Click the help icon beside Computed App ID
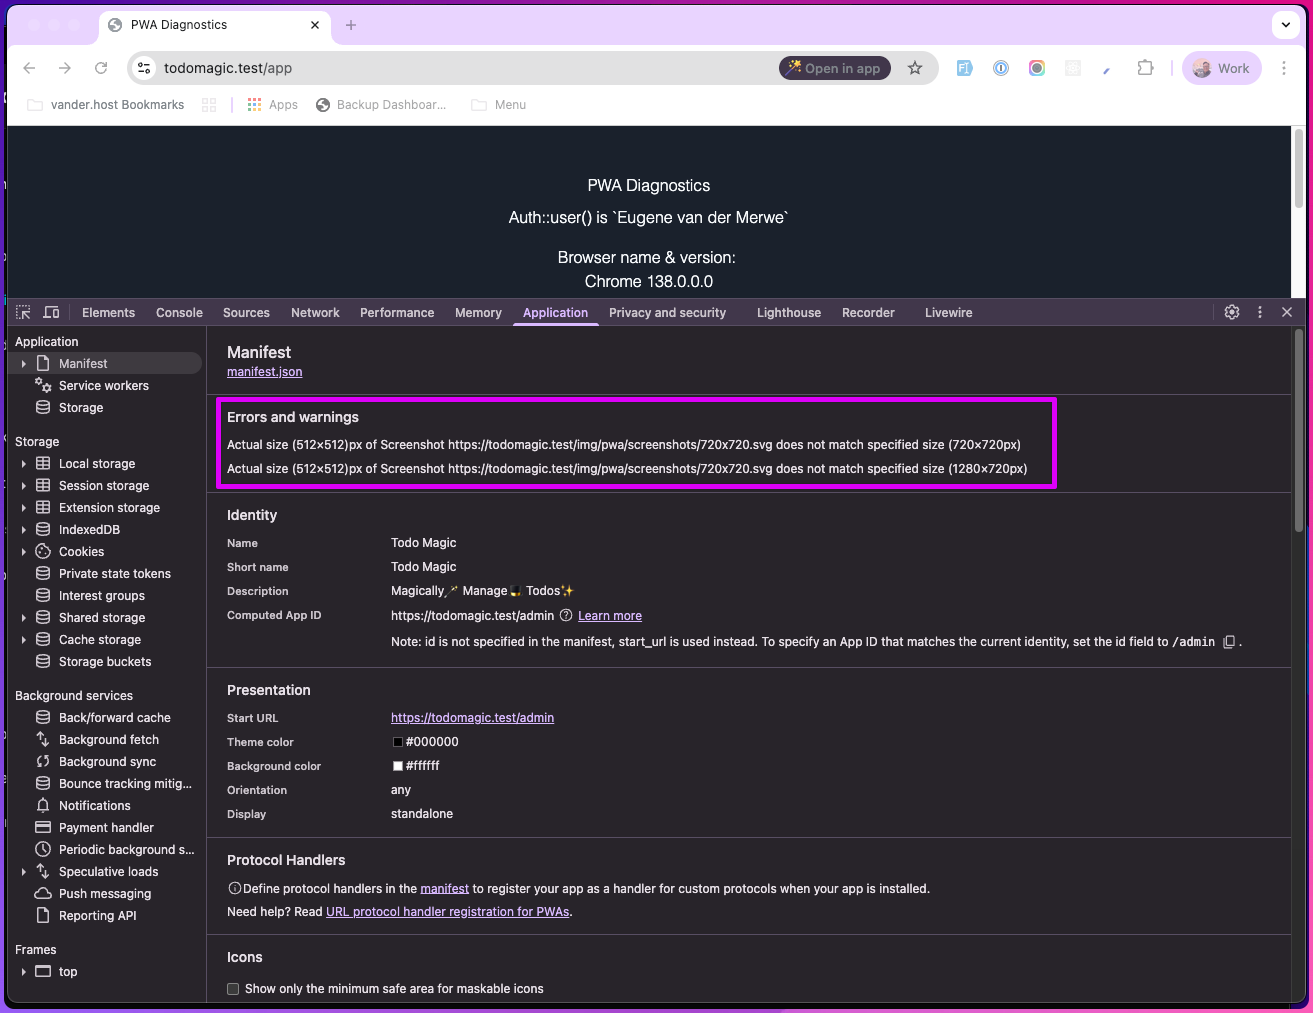Image resolution: width=1313 pixels, height=1013 pixels. tap(566, 615)
